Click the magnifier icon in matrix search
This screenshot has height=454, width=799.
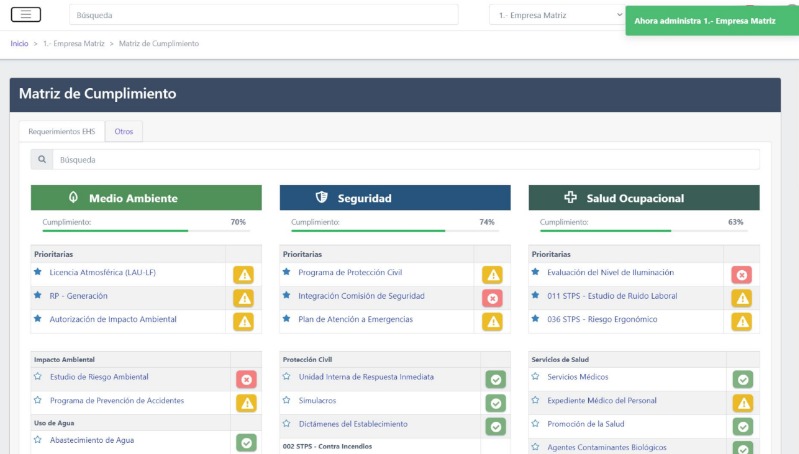coord(42,159)
